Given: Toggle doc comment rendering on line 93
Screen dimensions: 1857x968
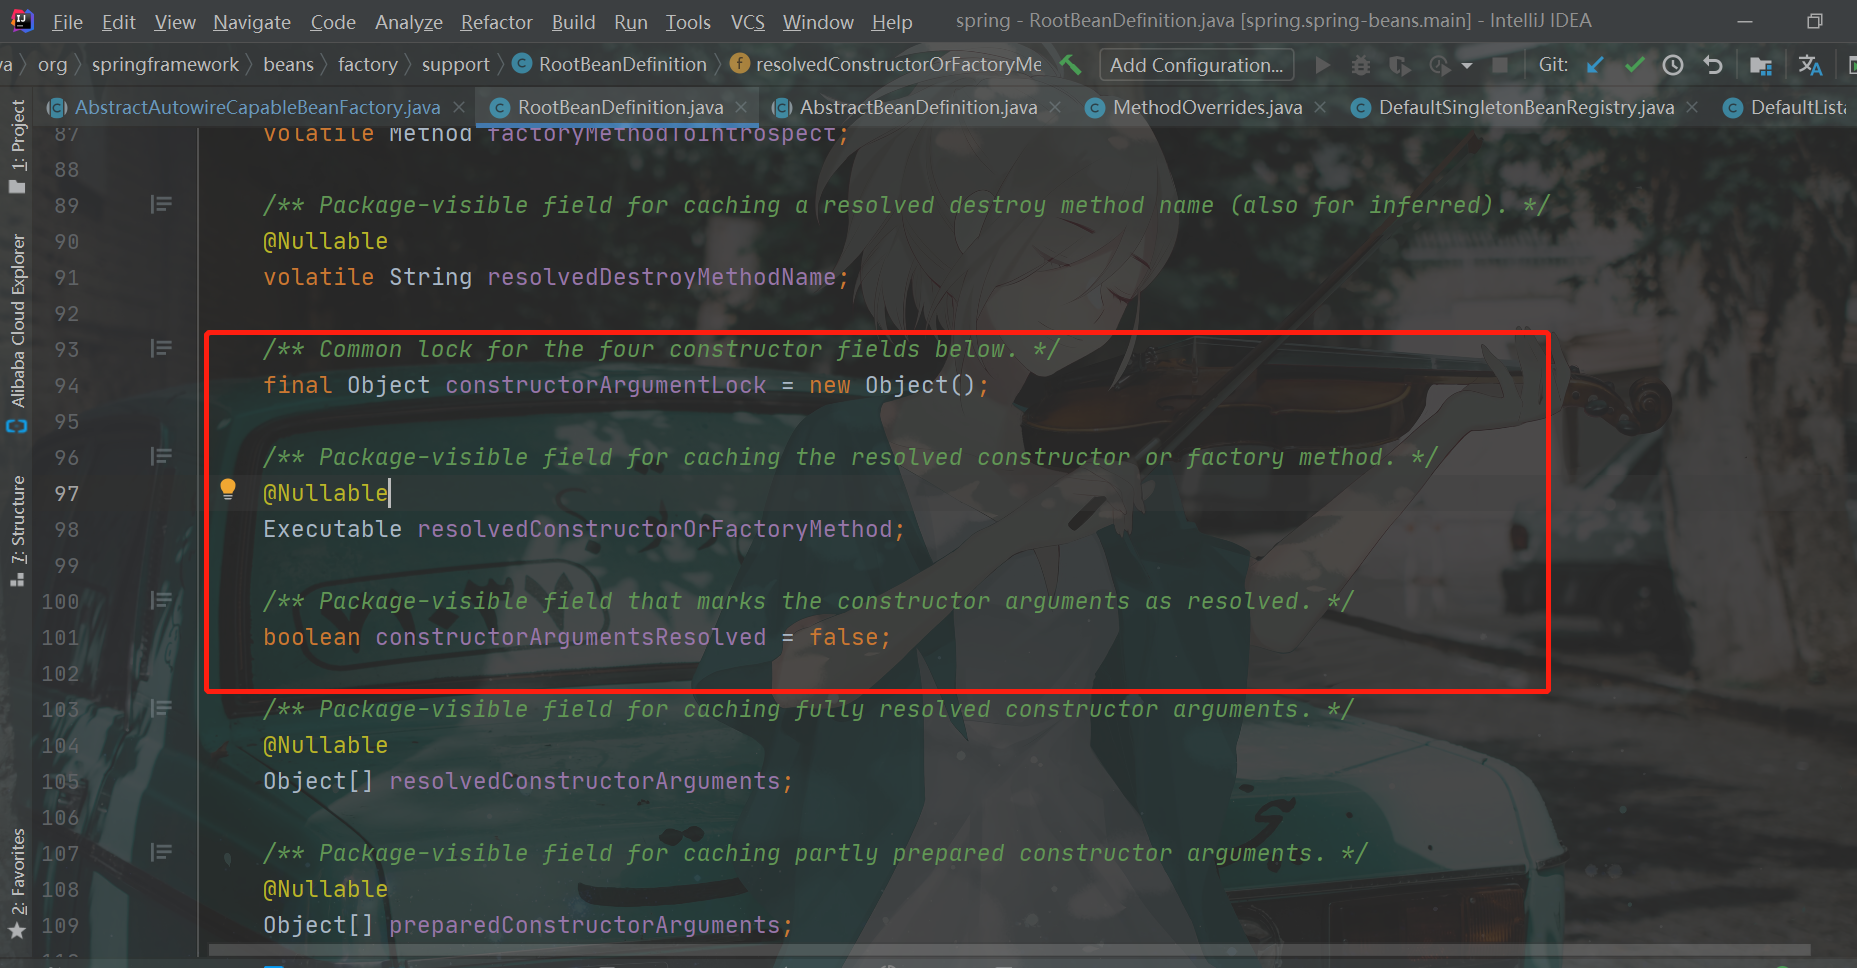Looking at the screenshot, I should [x=161, y=348].
